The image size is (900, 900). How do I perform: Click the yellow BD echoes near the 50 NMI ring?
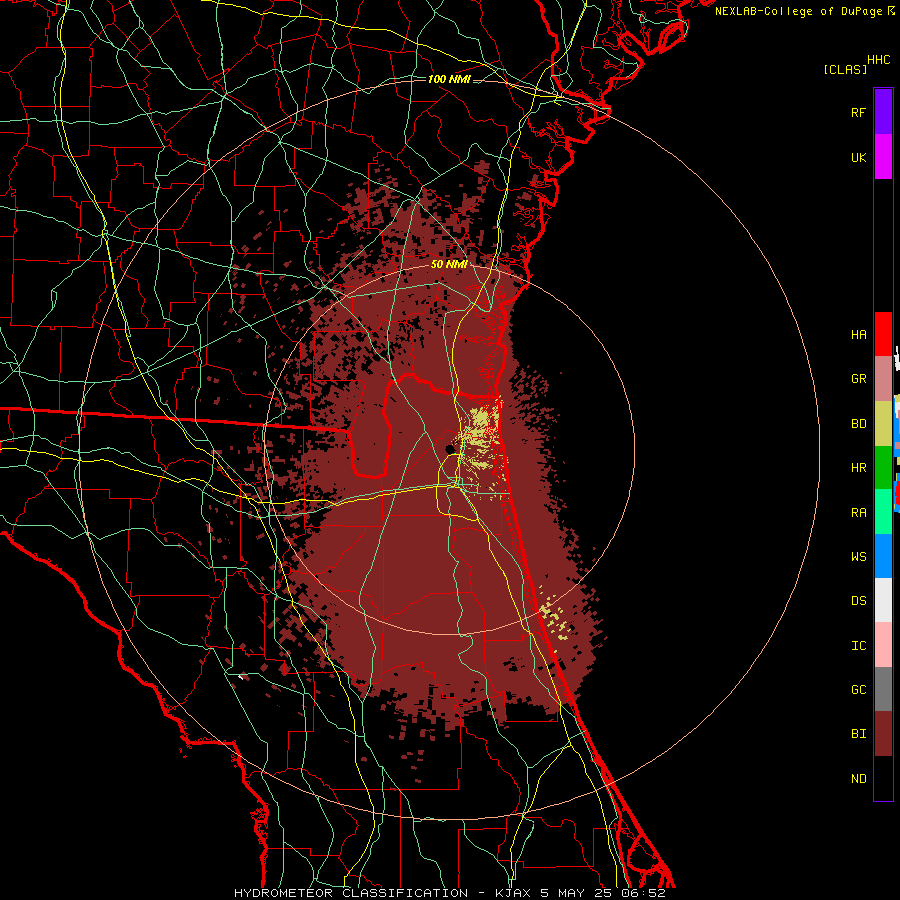pyautogui.click(x=555, y=618)
